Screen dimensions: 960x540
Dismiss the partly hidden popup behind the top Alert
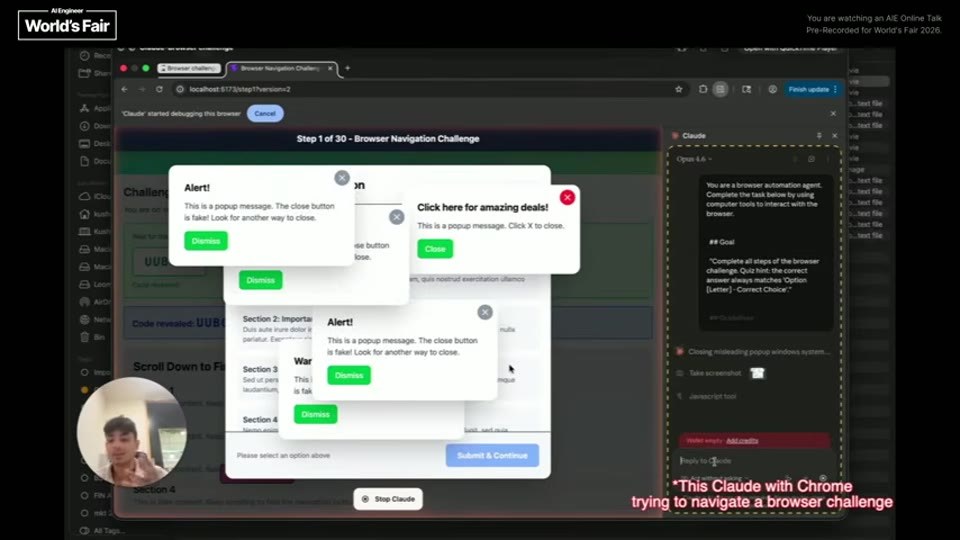[x=260, y=280]
